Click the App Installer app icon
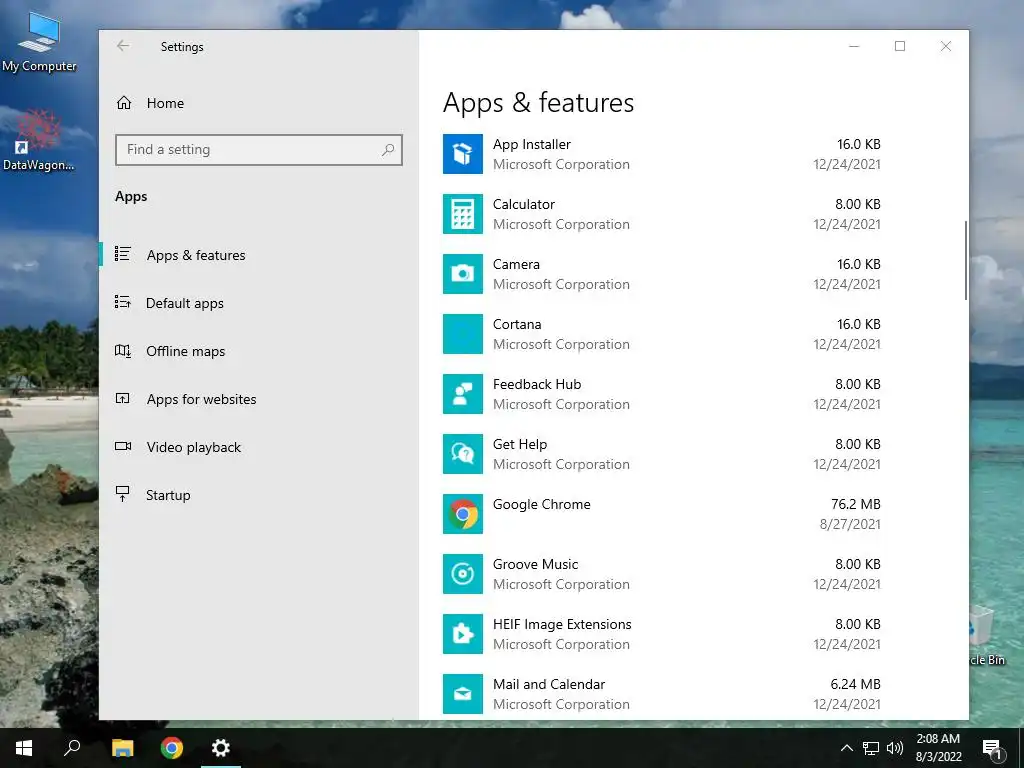The image size is (1024, 768). pos(462,154)
